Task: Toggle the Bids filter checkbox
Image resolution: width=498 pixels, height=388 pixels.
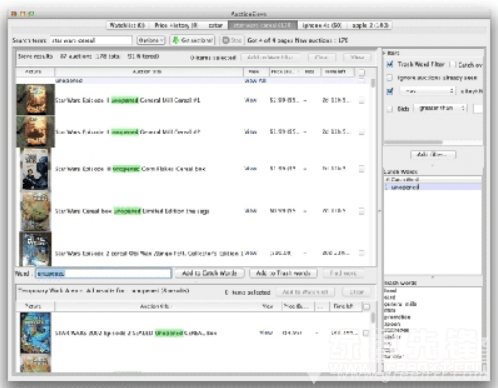Action: [x=389, y=108]
